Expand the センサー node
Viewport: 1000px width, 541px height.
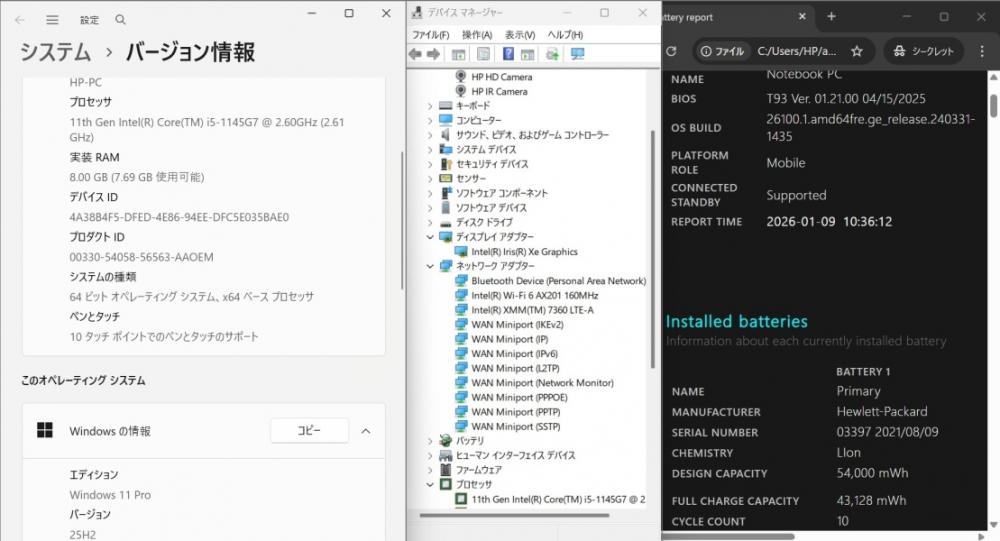430,179
